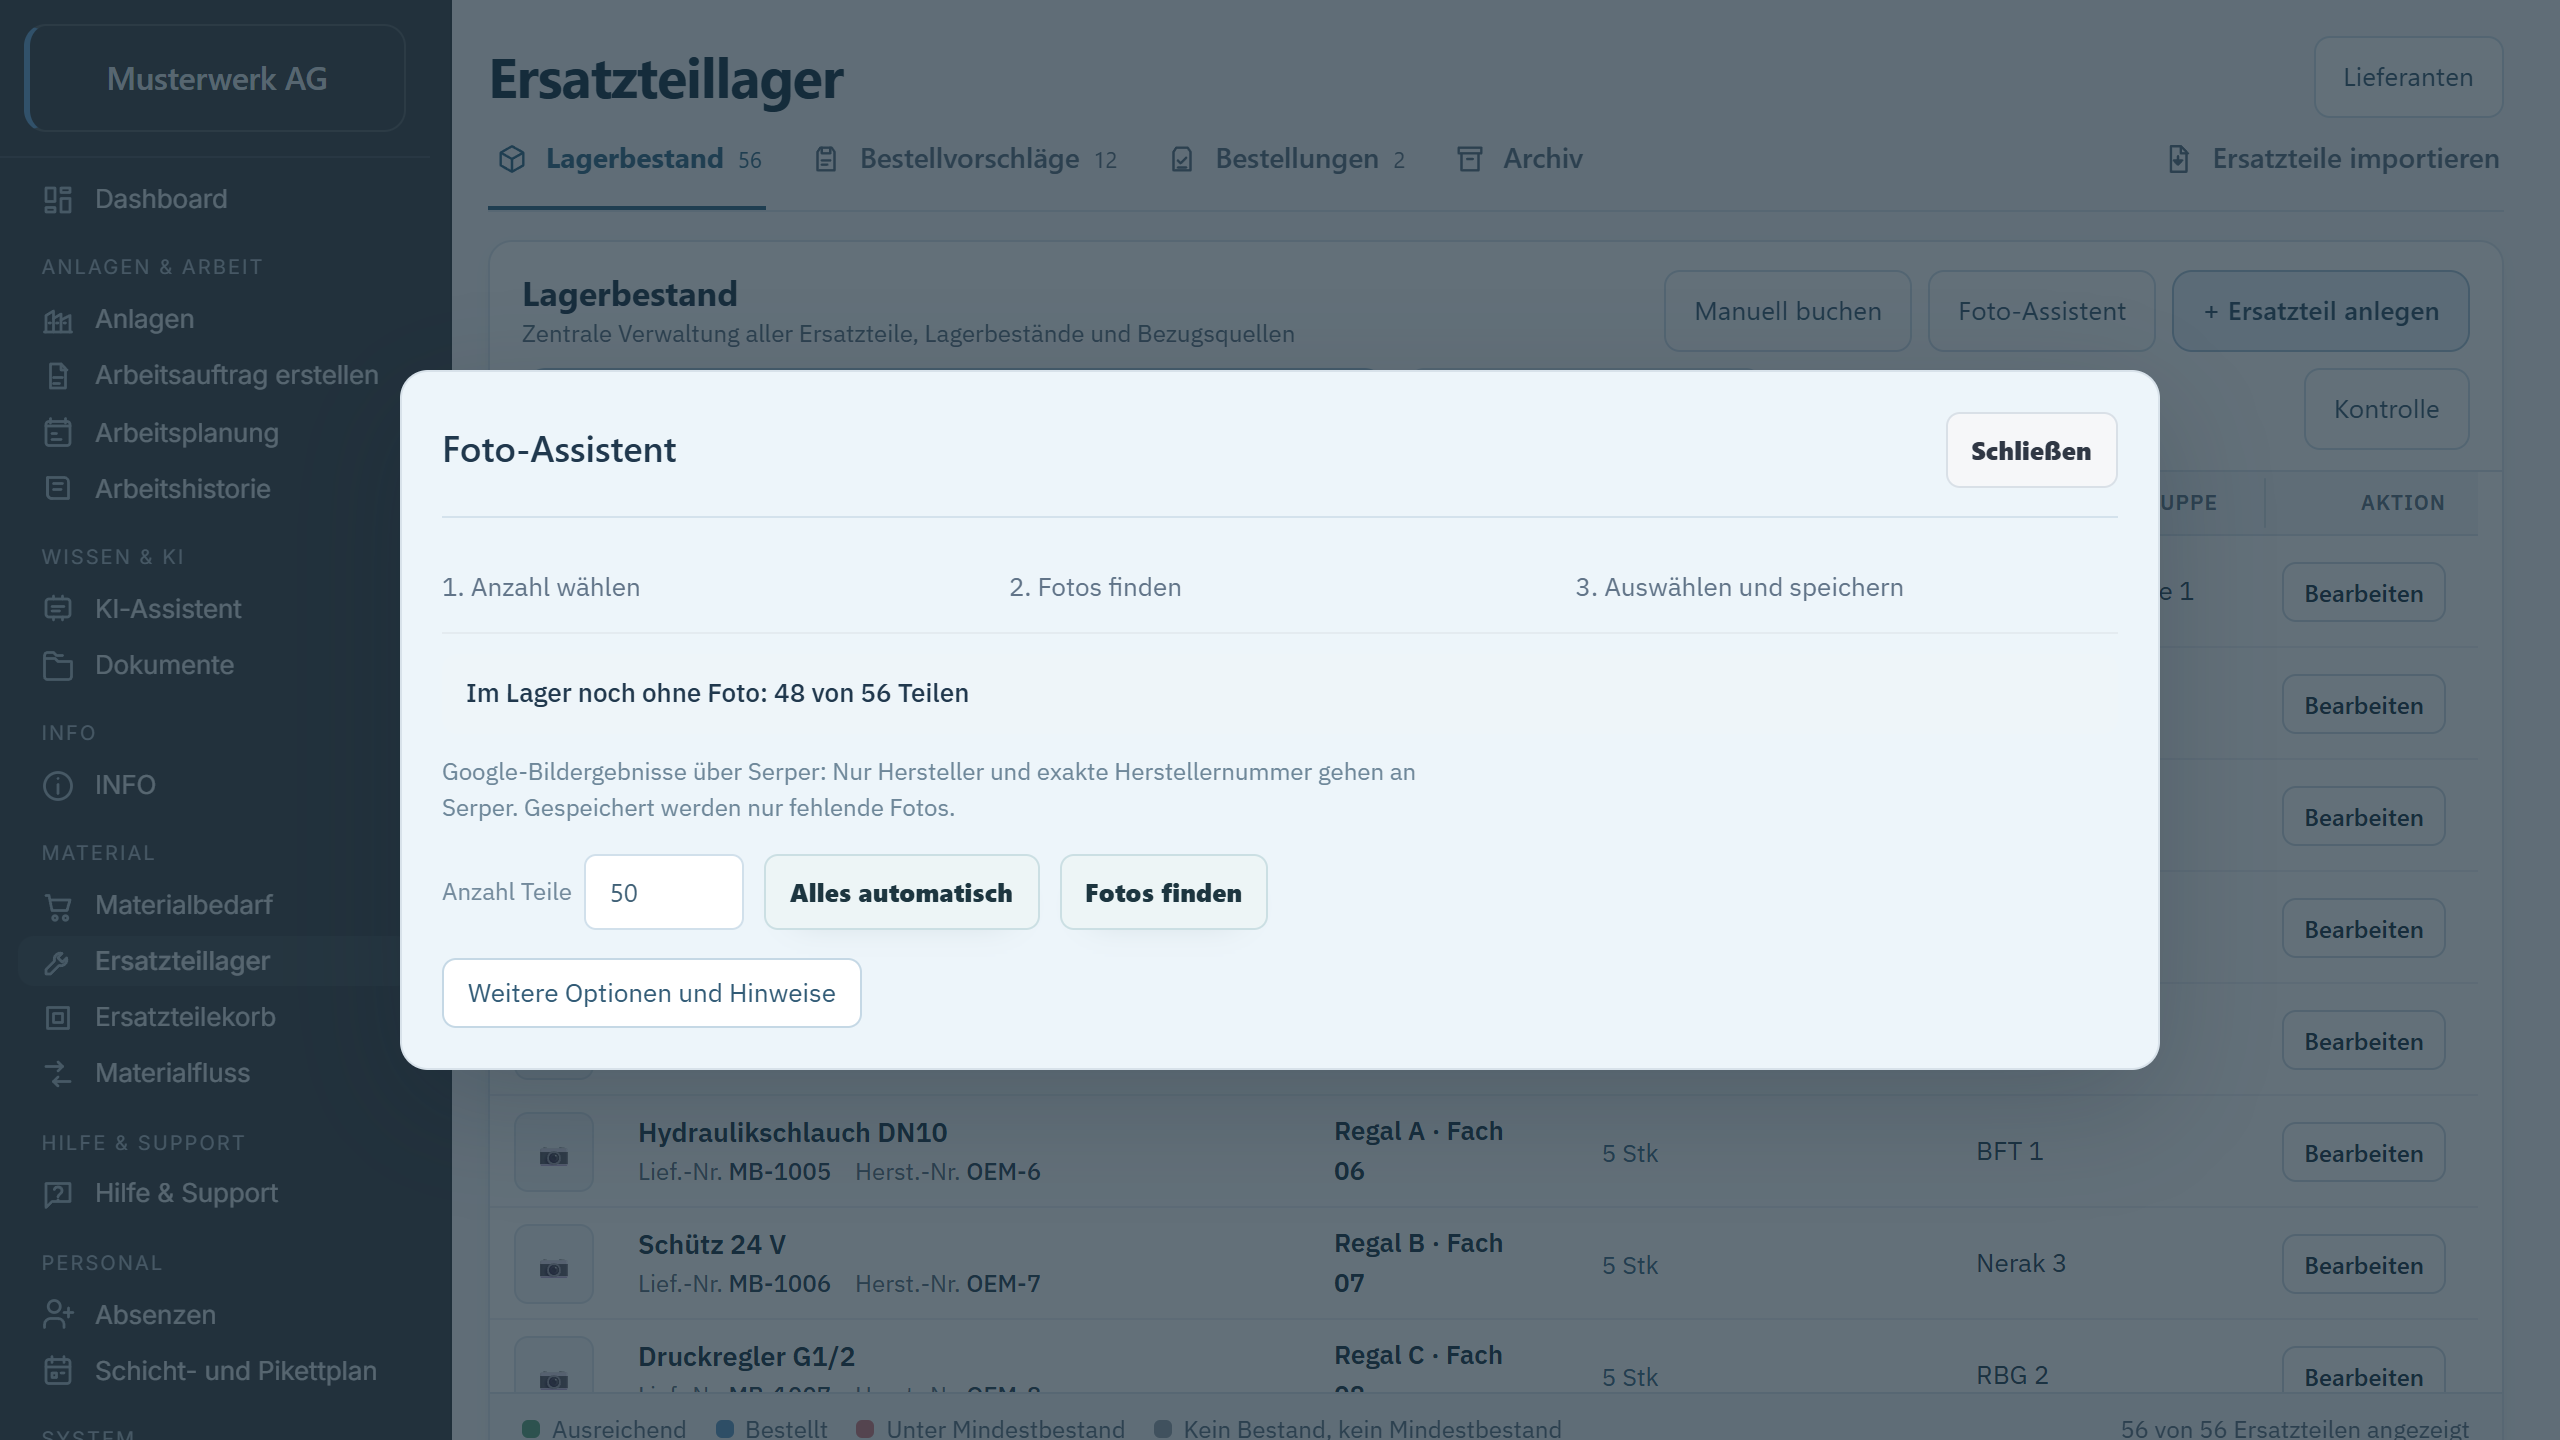Click Bearbeiten for Hydraulikschlauch DN10
The height and width of the screenshot is (1440, 2560).
click(x=2364, y=1153)
